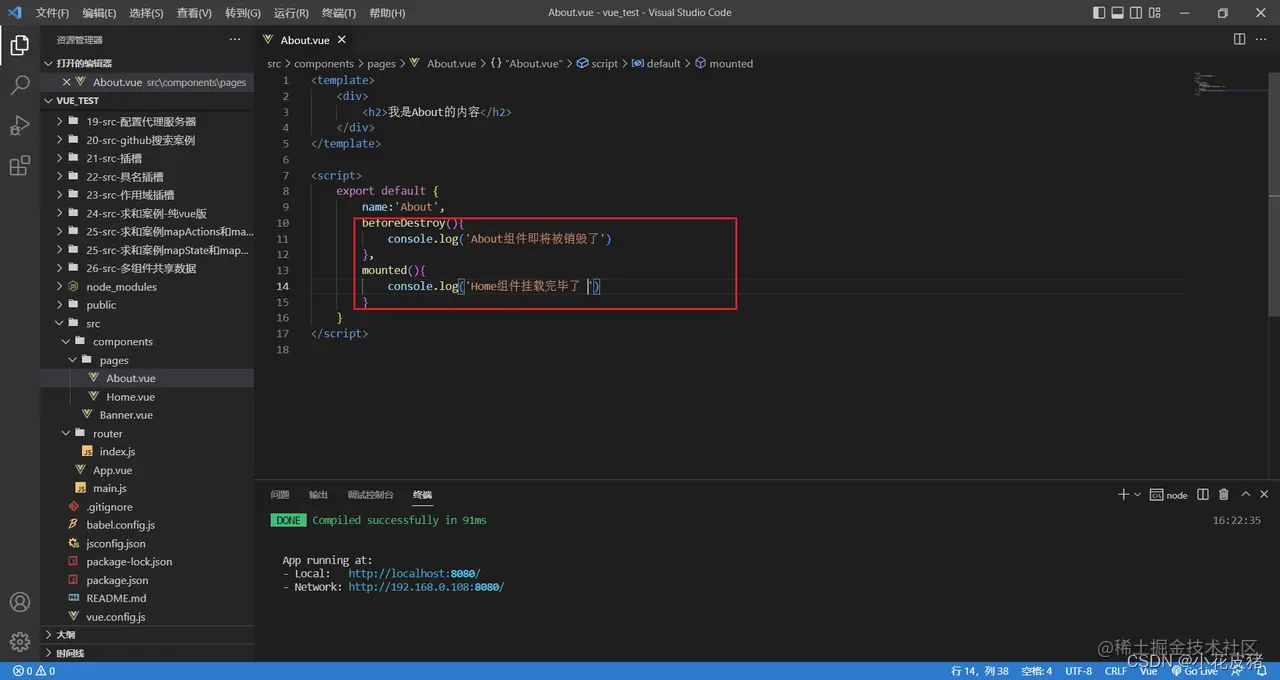Screen dimensions: 1280x680
Task: Open the localhost:8080 link in terminal
Action: tap(414, 574)
